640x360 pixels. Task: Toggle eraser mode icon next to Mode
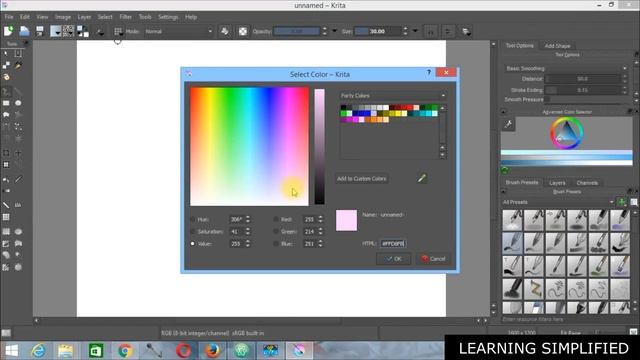[x=224, y=31]
